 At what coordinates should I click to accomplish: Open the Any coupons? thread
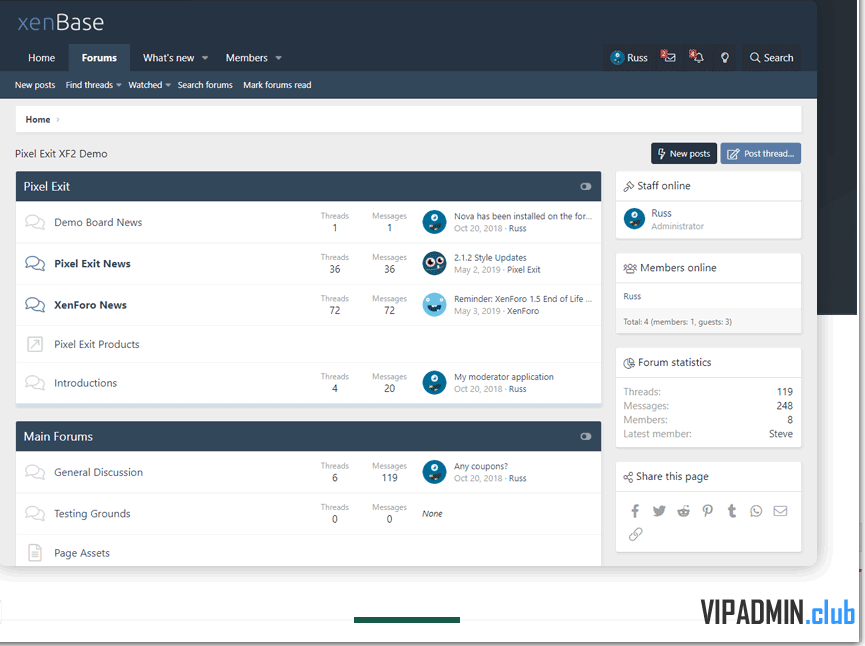click(480, 466)
